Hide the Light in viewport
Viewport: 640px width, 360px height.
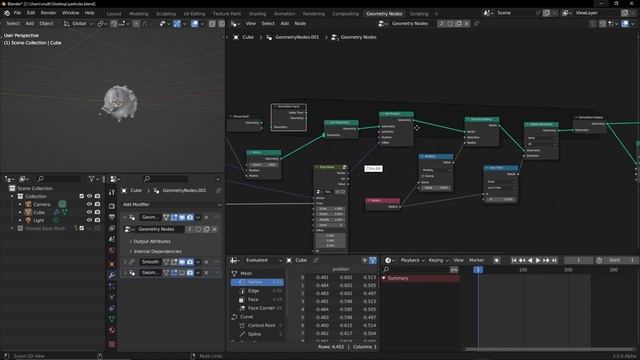click(x=89, y=220)
